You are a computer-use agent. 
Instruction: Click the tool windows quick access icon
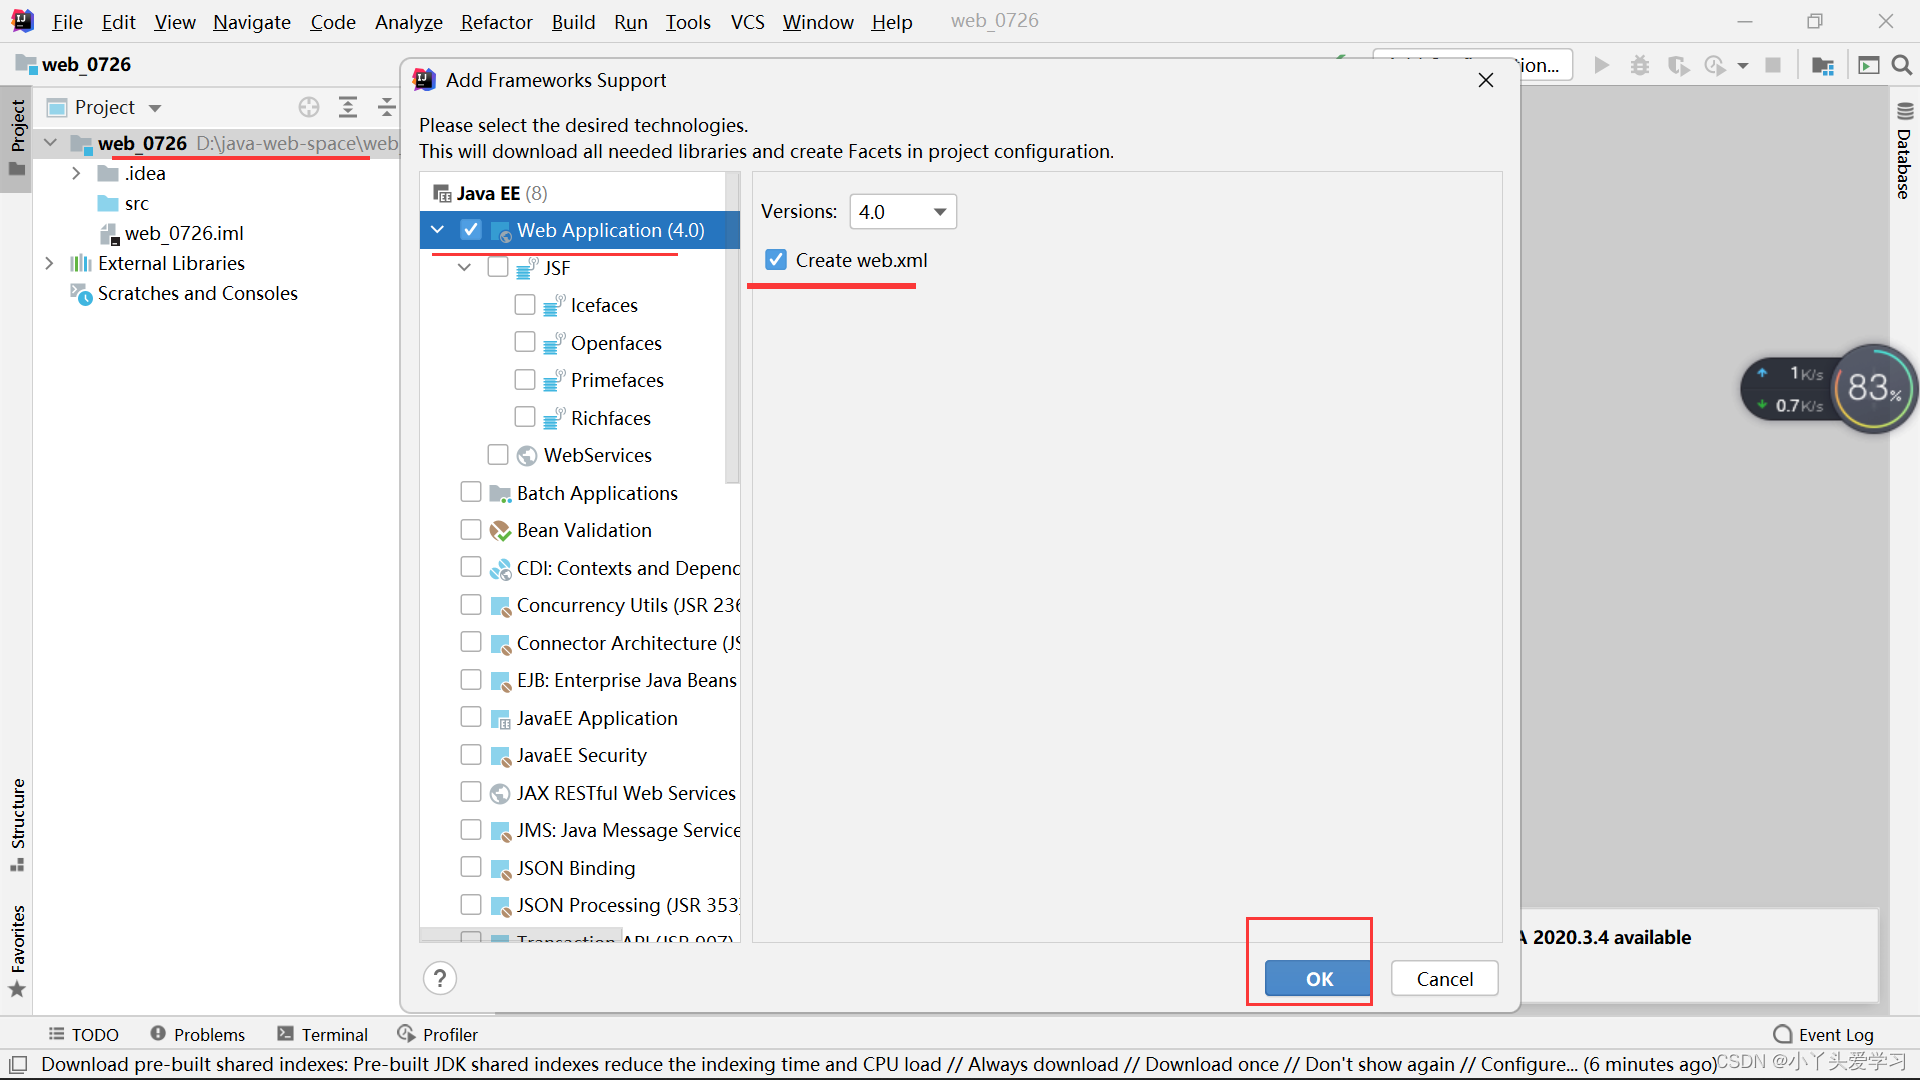17,1064
